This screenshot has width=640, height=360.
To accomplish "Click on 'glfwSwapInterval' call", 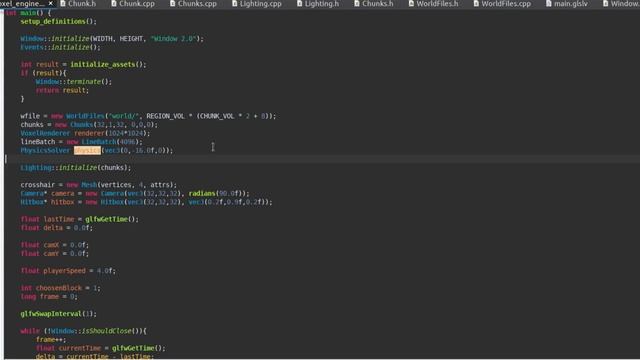I will [51, 314].
